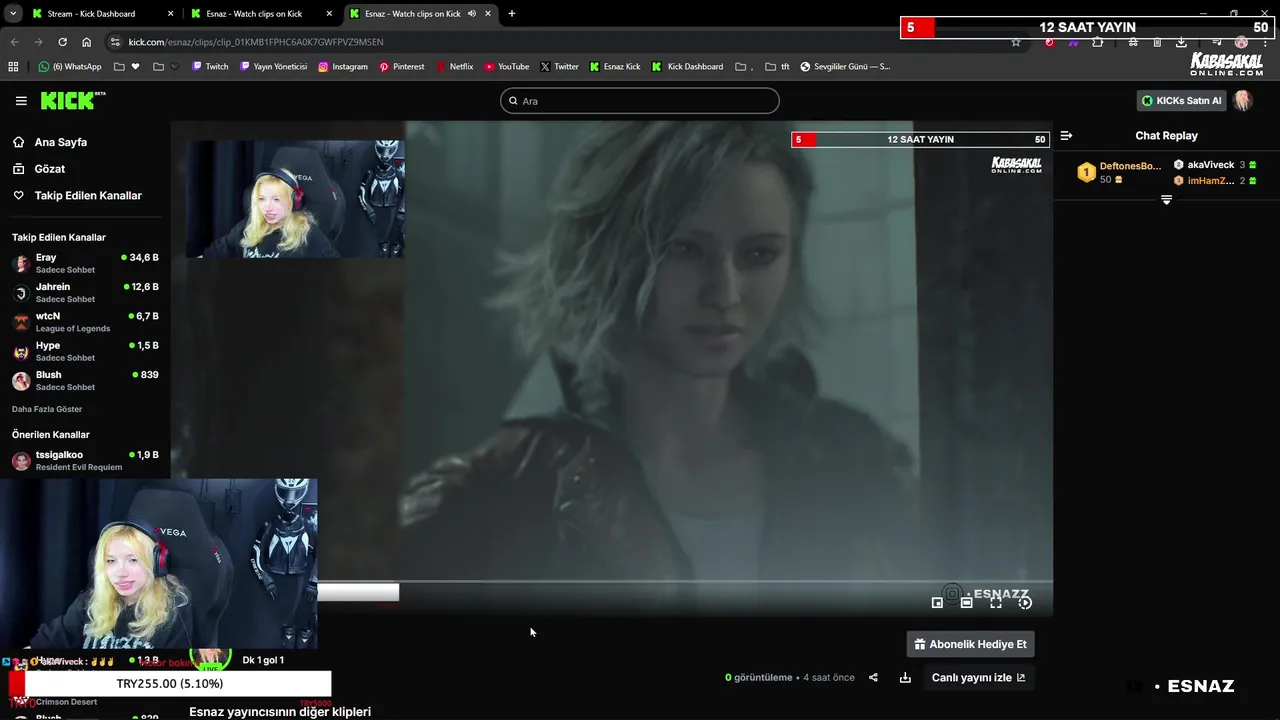Image resolution: width=1280 pixels, height=720 pixels.
Task: Click Abonelik Hediye Et button
Action: point(970,644)
